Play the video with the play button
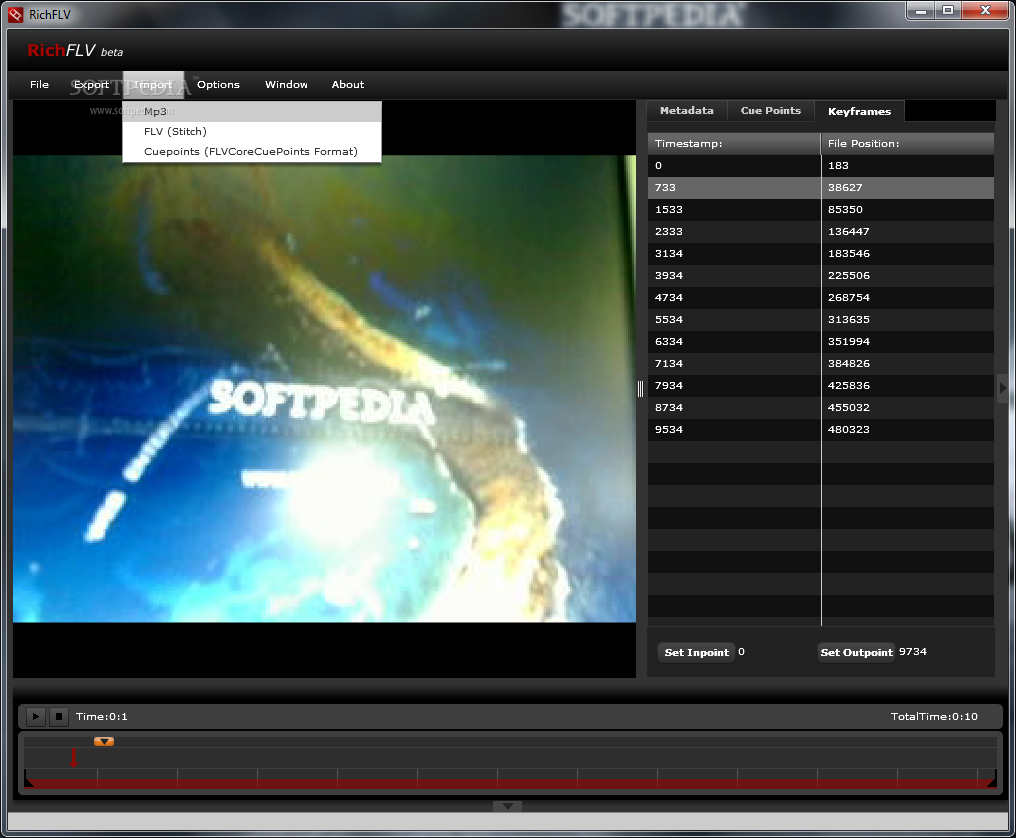1016x838 pixels. 36,716
